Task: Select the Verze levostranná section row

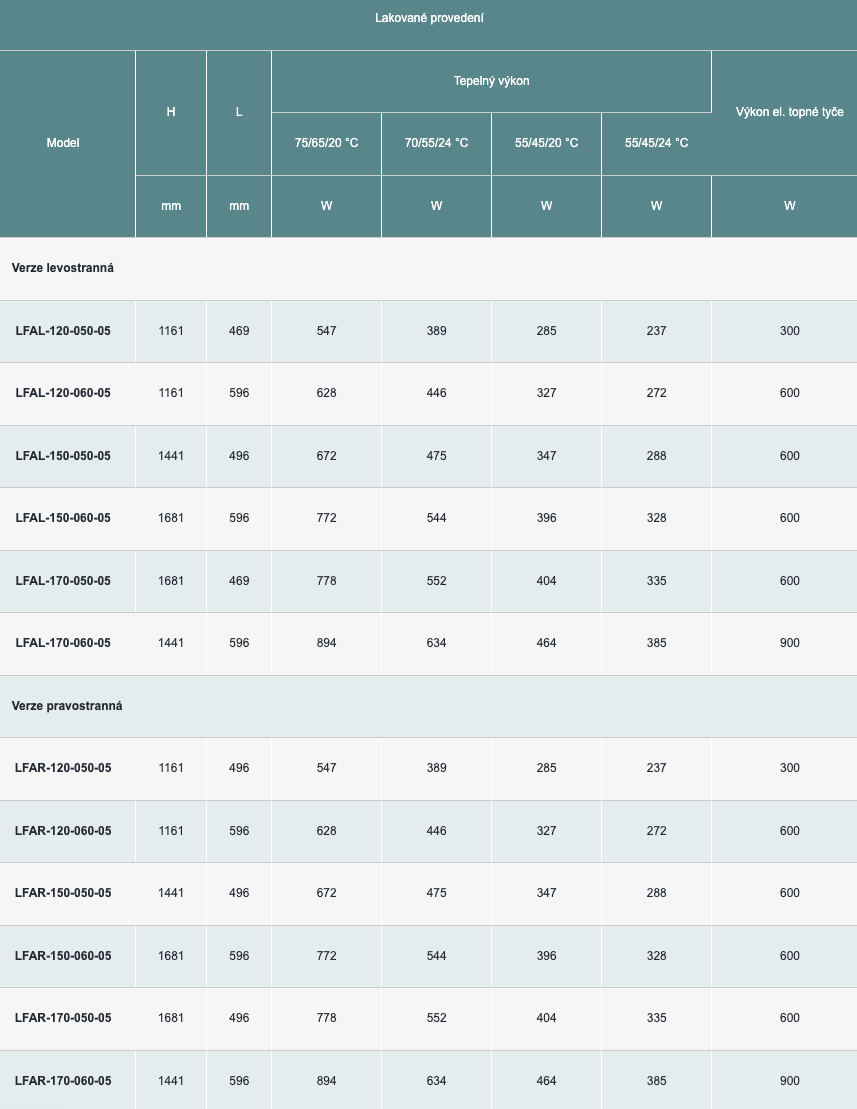Action: pos(63,268)
